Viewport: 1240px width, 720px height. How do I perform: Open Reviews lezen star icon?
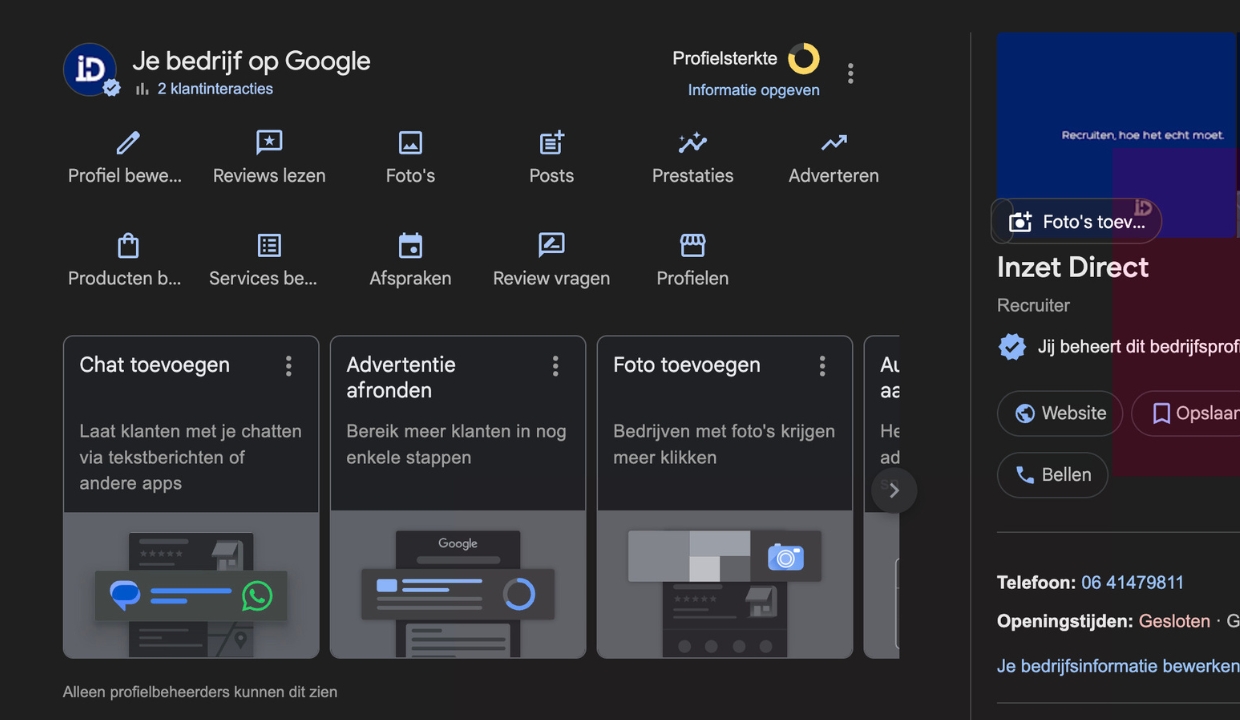tap(269, 143)
